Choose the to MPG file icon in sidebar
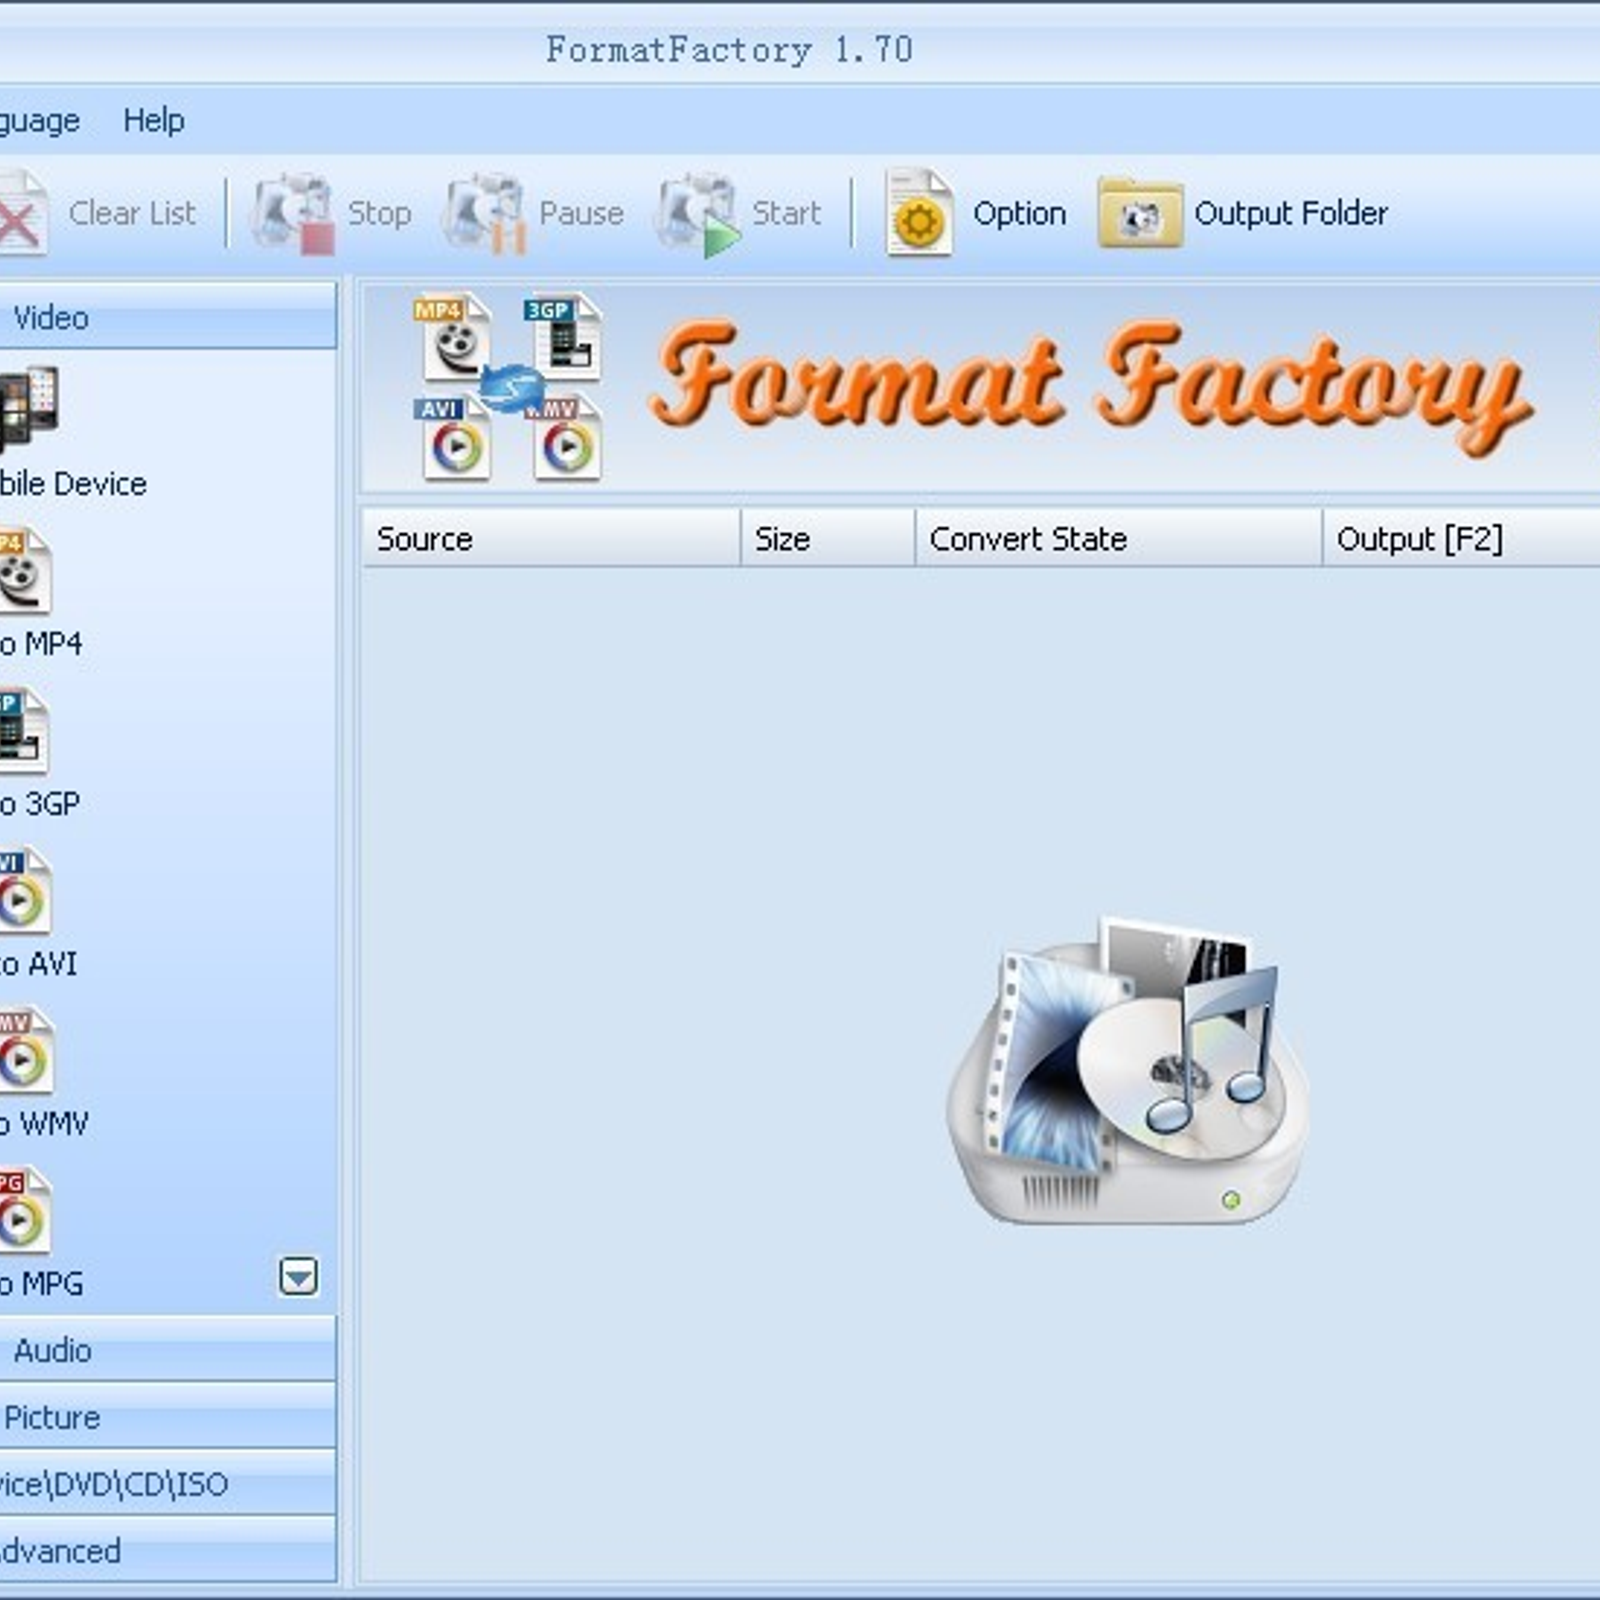This screenshot has width=1600, height=1600. coord(24,1210)
